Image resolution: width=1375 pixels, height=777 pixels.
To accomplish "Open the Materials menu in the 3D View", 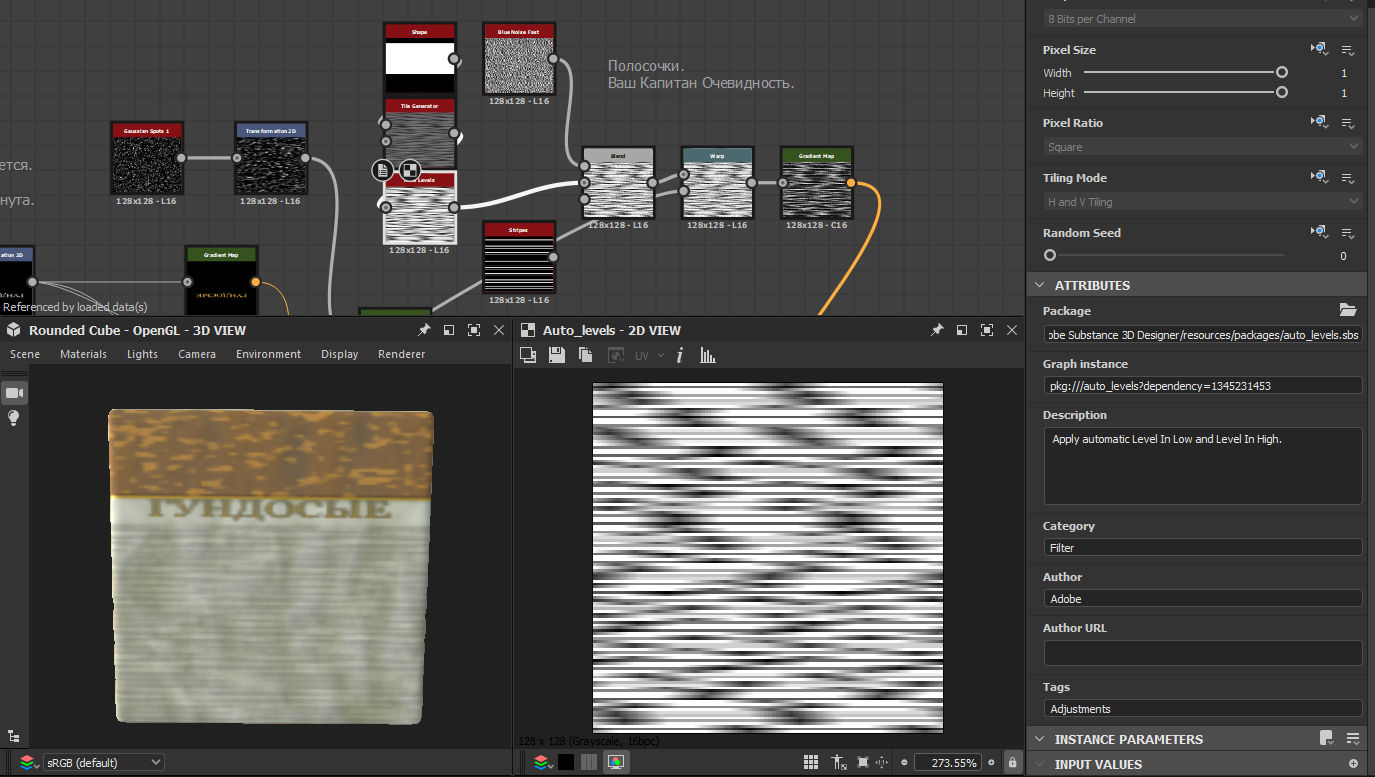I will tap(83, 354).
